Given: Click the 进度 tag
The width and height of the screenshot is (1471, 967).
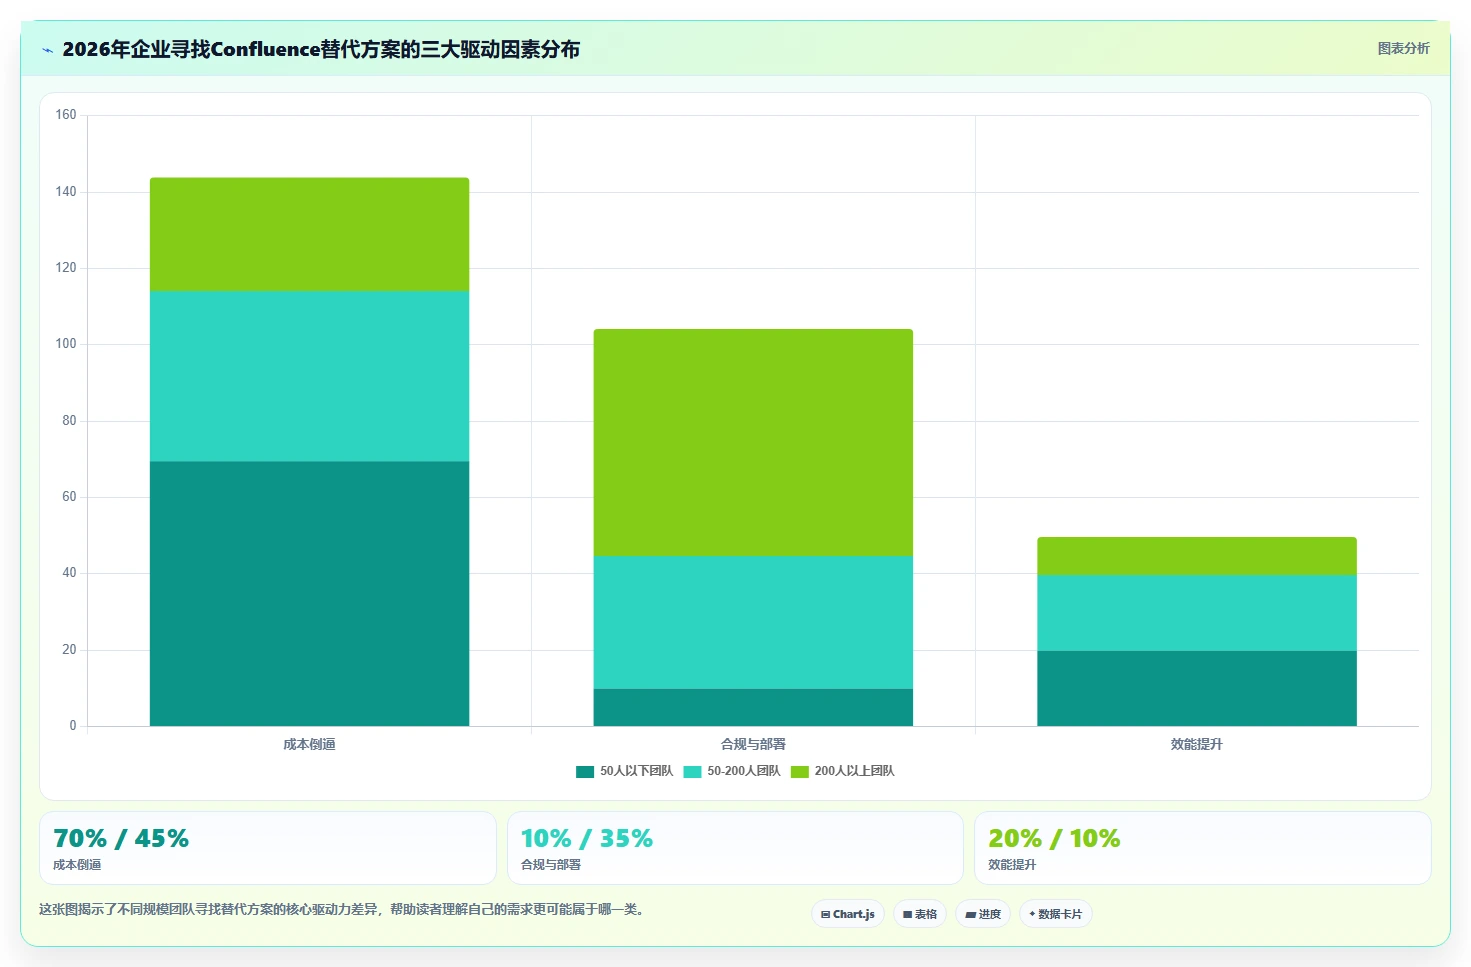Looking at the screenshot, I should pos(983,914).
